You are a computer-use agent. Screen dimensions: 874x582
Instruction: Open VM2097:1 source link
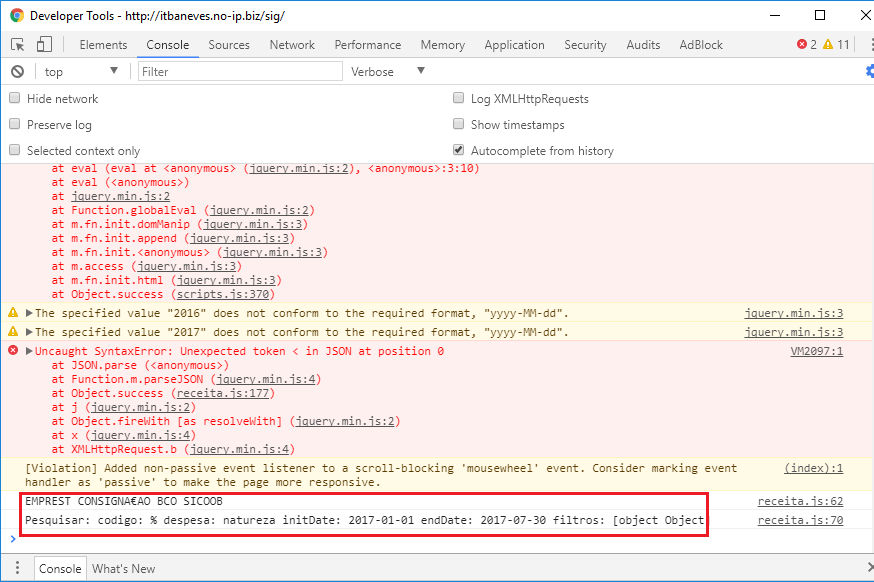[x=817, y=351]
